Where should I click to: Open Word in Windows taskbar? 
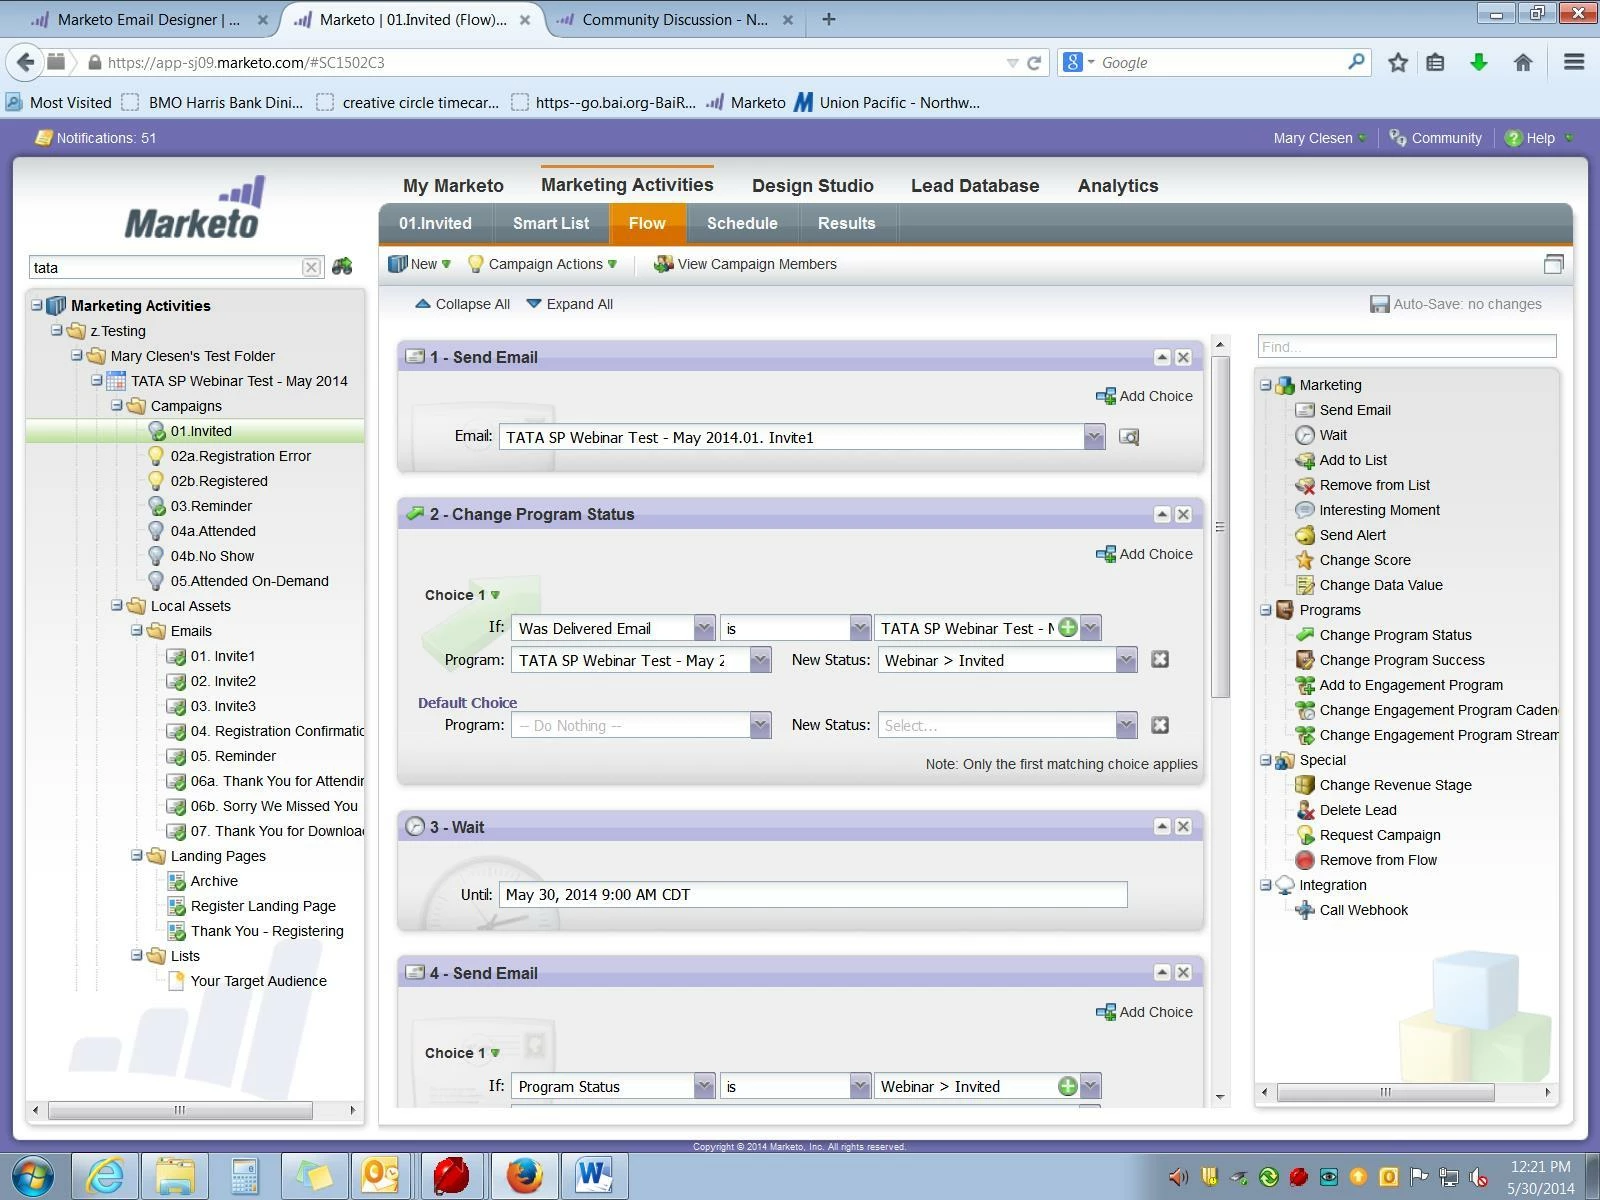point(594,1175)
